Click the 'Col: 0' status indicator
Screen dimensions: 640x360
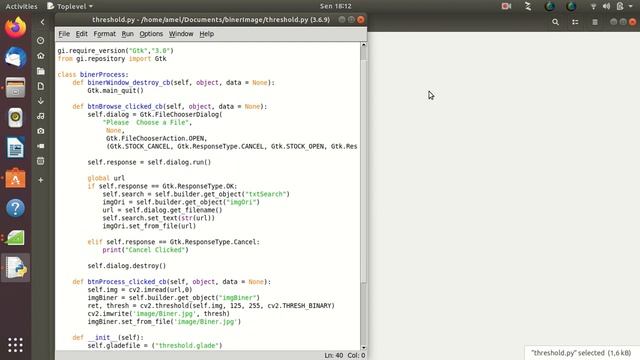(356, 356)
